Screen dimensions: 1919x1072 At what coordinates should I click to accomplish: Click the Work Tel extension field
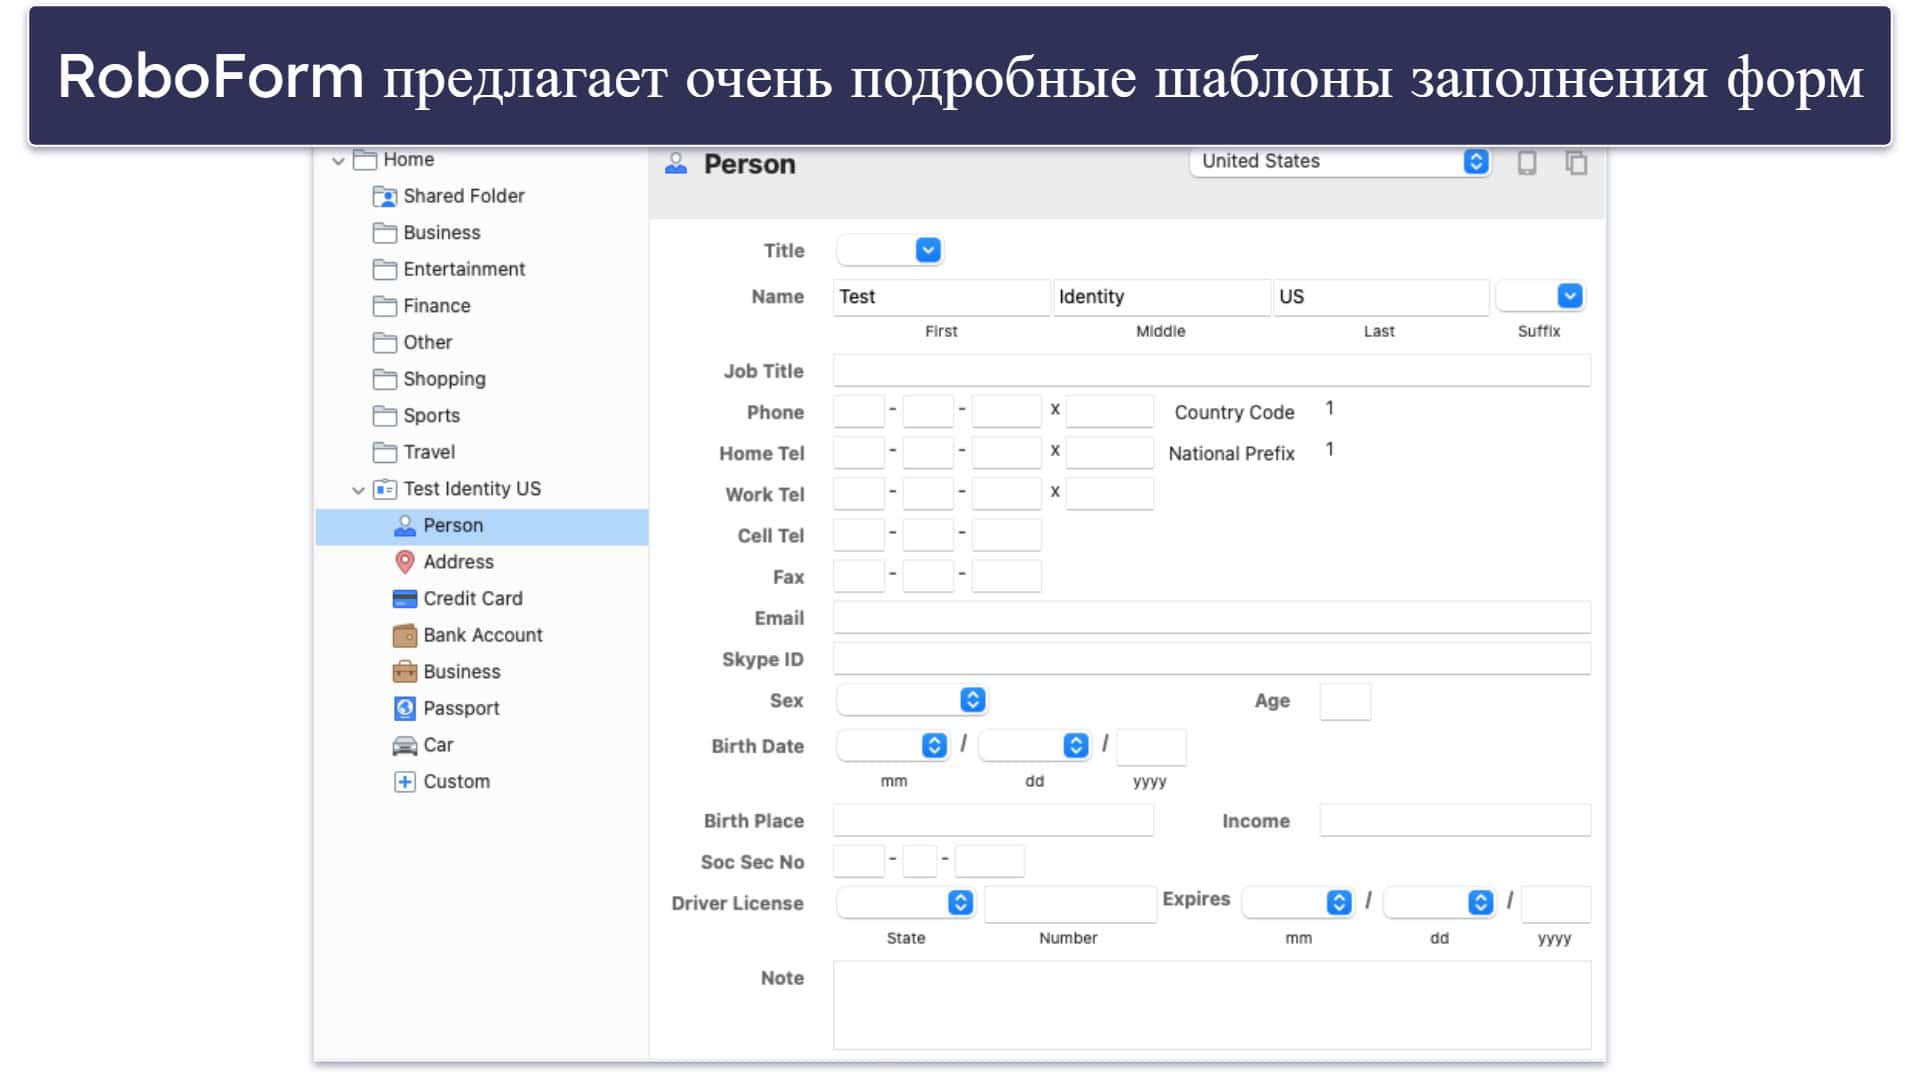pyautogui.click(x=1110, y=493)
